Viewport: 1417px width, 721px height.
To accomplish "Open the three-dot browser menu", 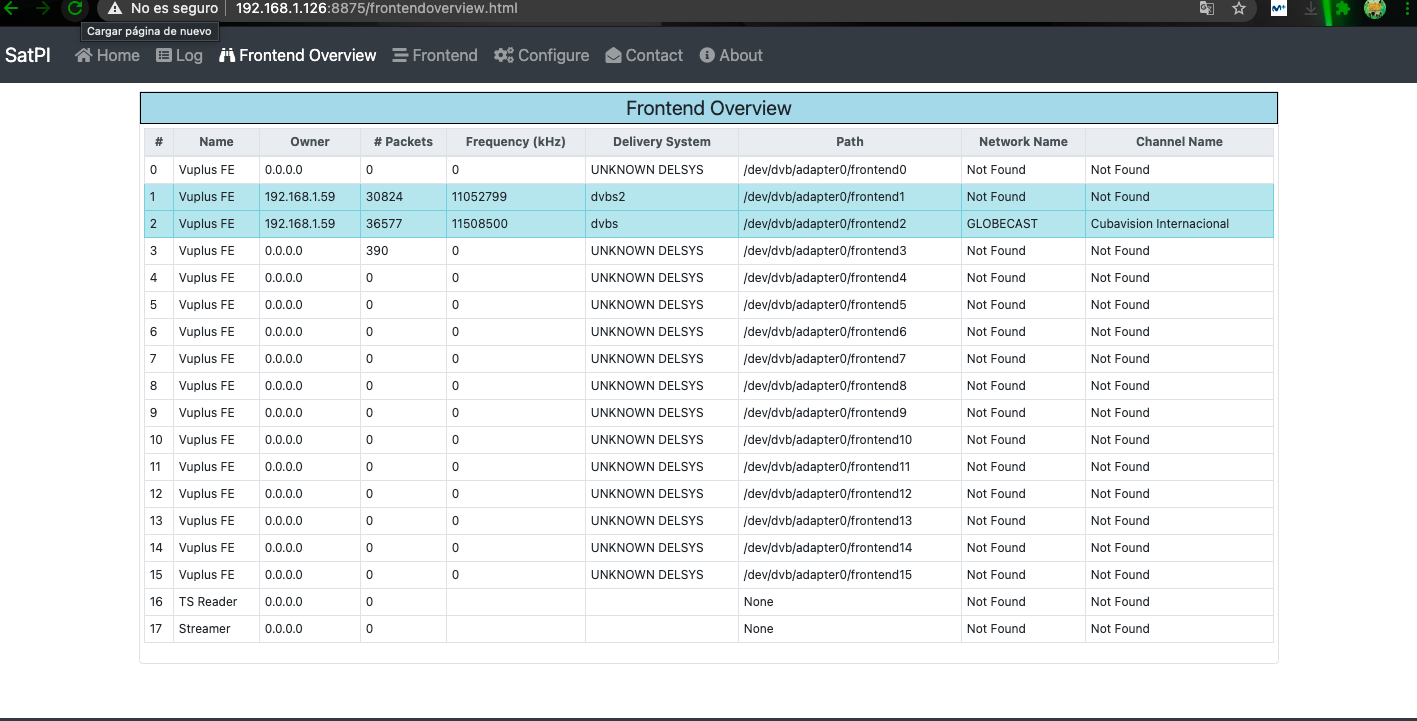I will pos(1405,9).
